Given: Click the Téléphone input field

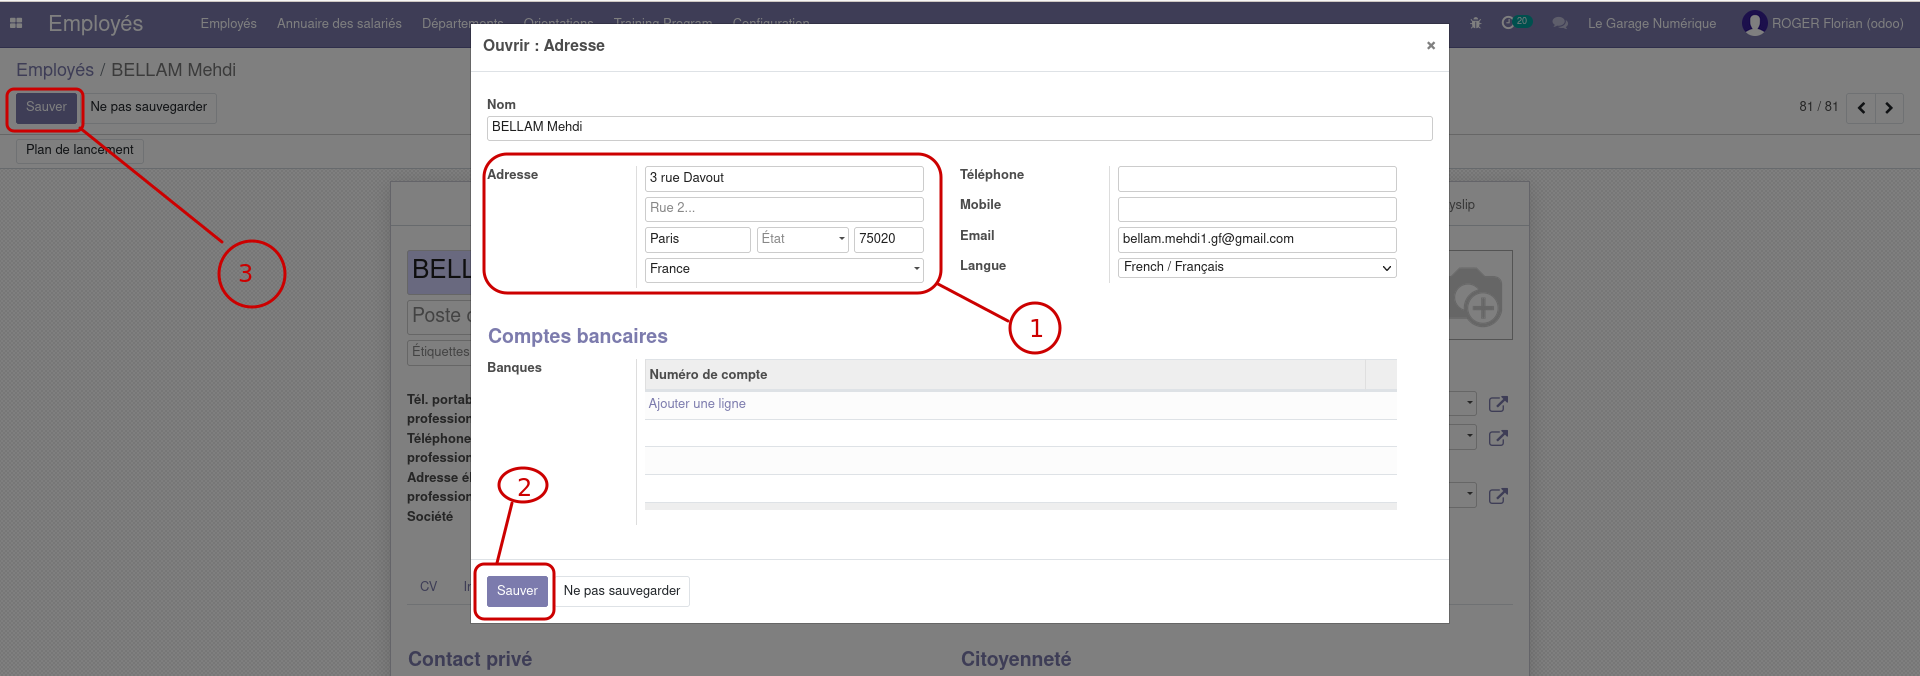Looking at the screenshot, I should [x=1257, y=179].
